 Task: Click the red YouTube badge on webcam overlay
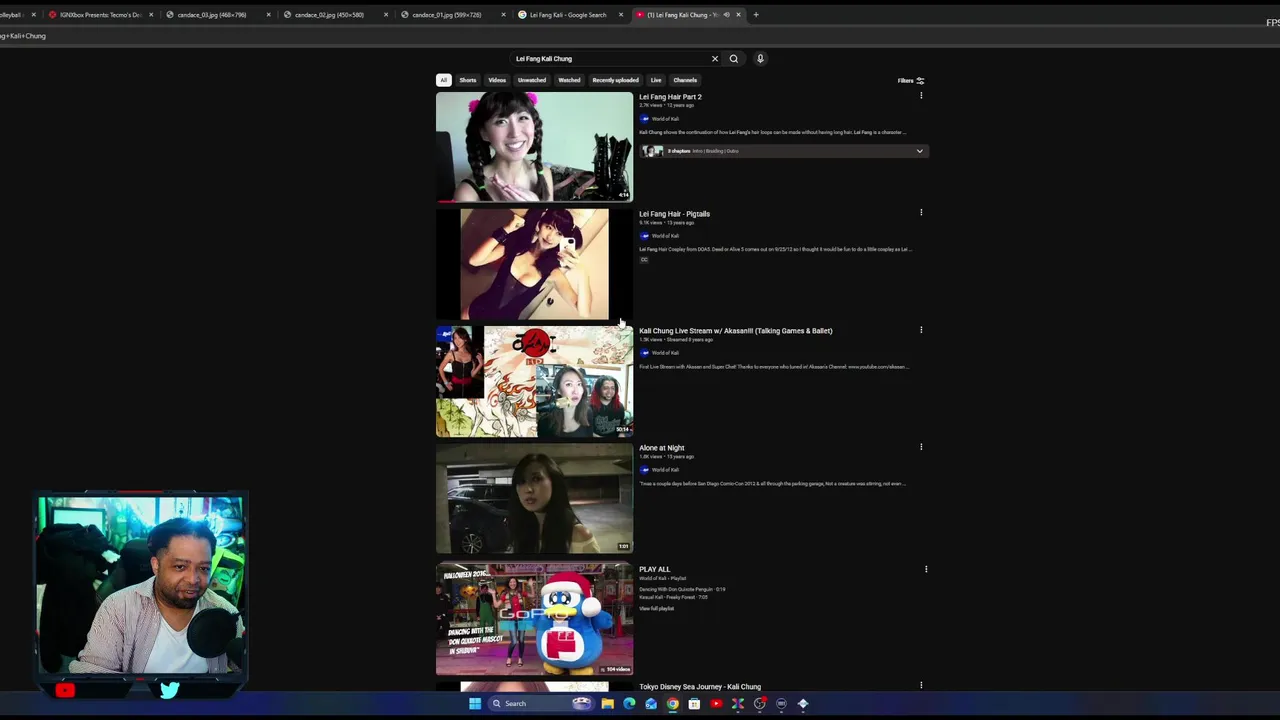pyautogui.click(x=65, y=690)
